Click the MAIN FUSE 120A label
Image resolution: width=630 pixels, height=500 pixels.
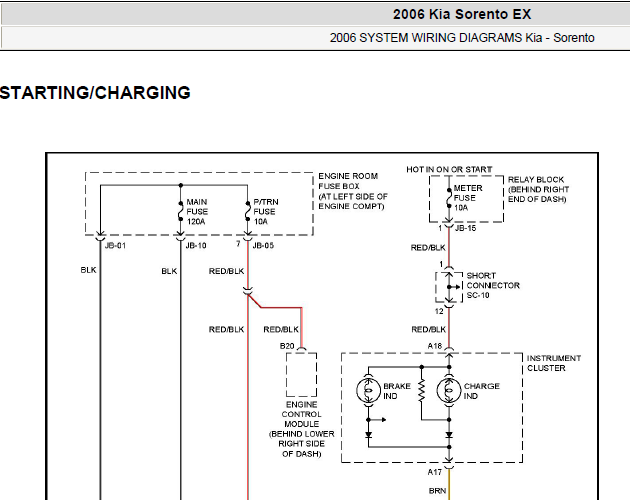click(197, 211)
